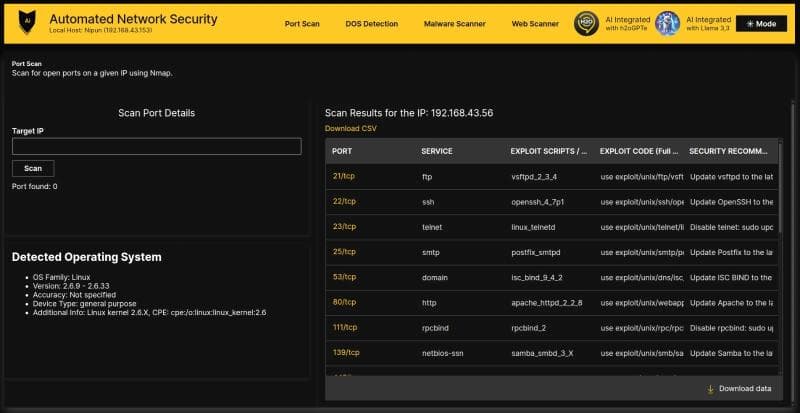800x413 pixels.
Task: Open the DOS Detection tab
Action: (x=371, y=23)
